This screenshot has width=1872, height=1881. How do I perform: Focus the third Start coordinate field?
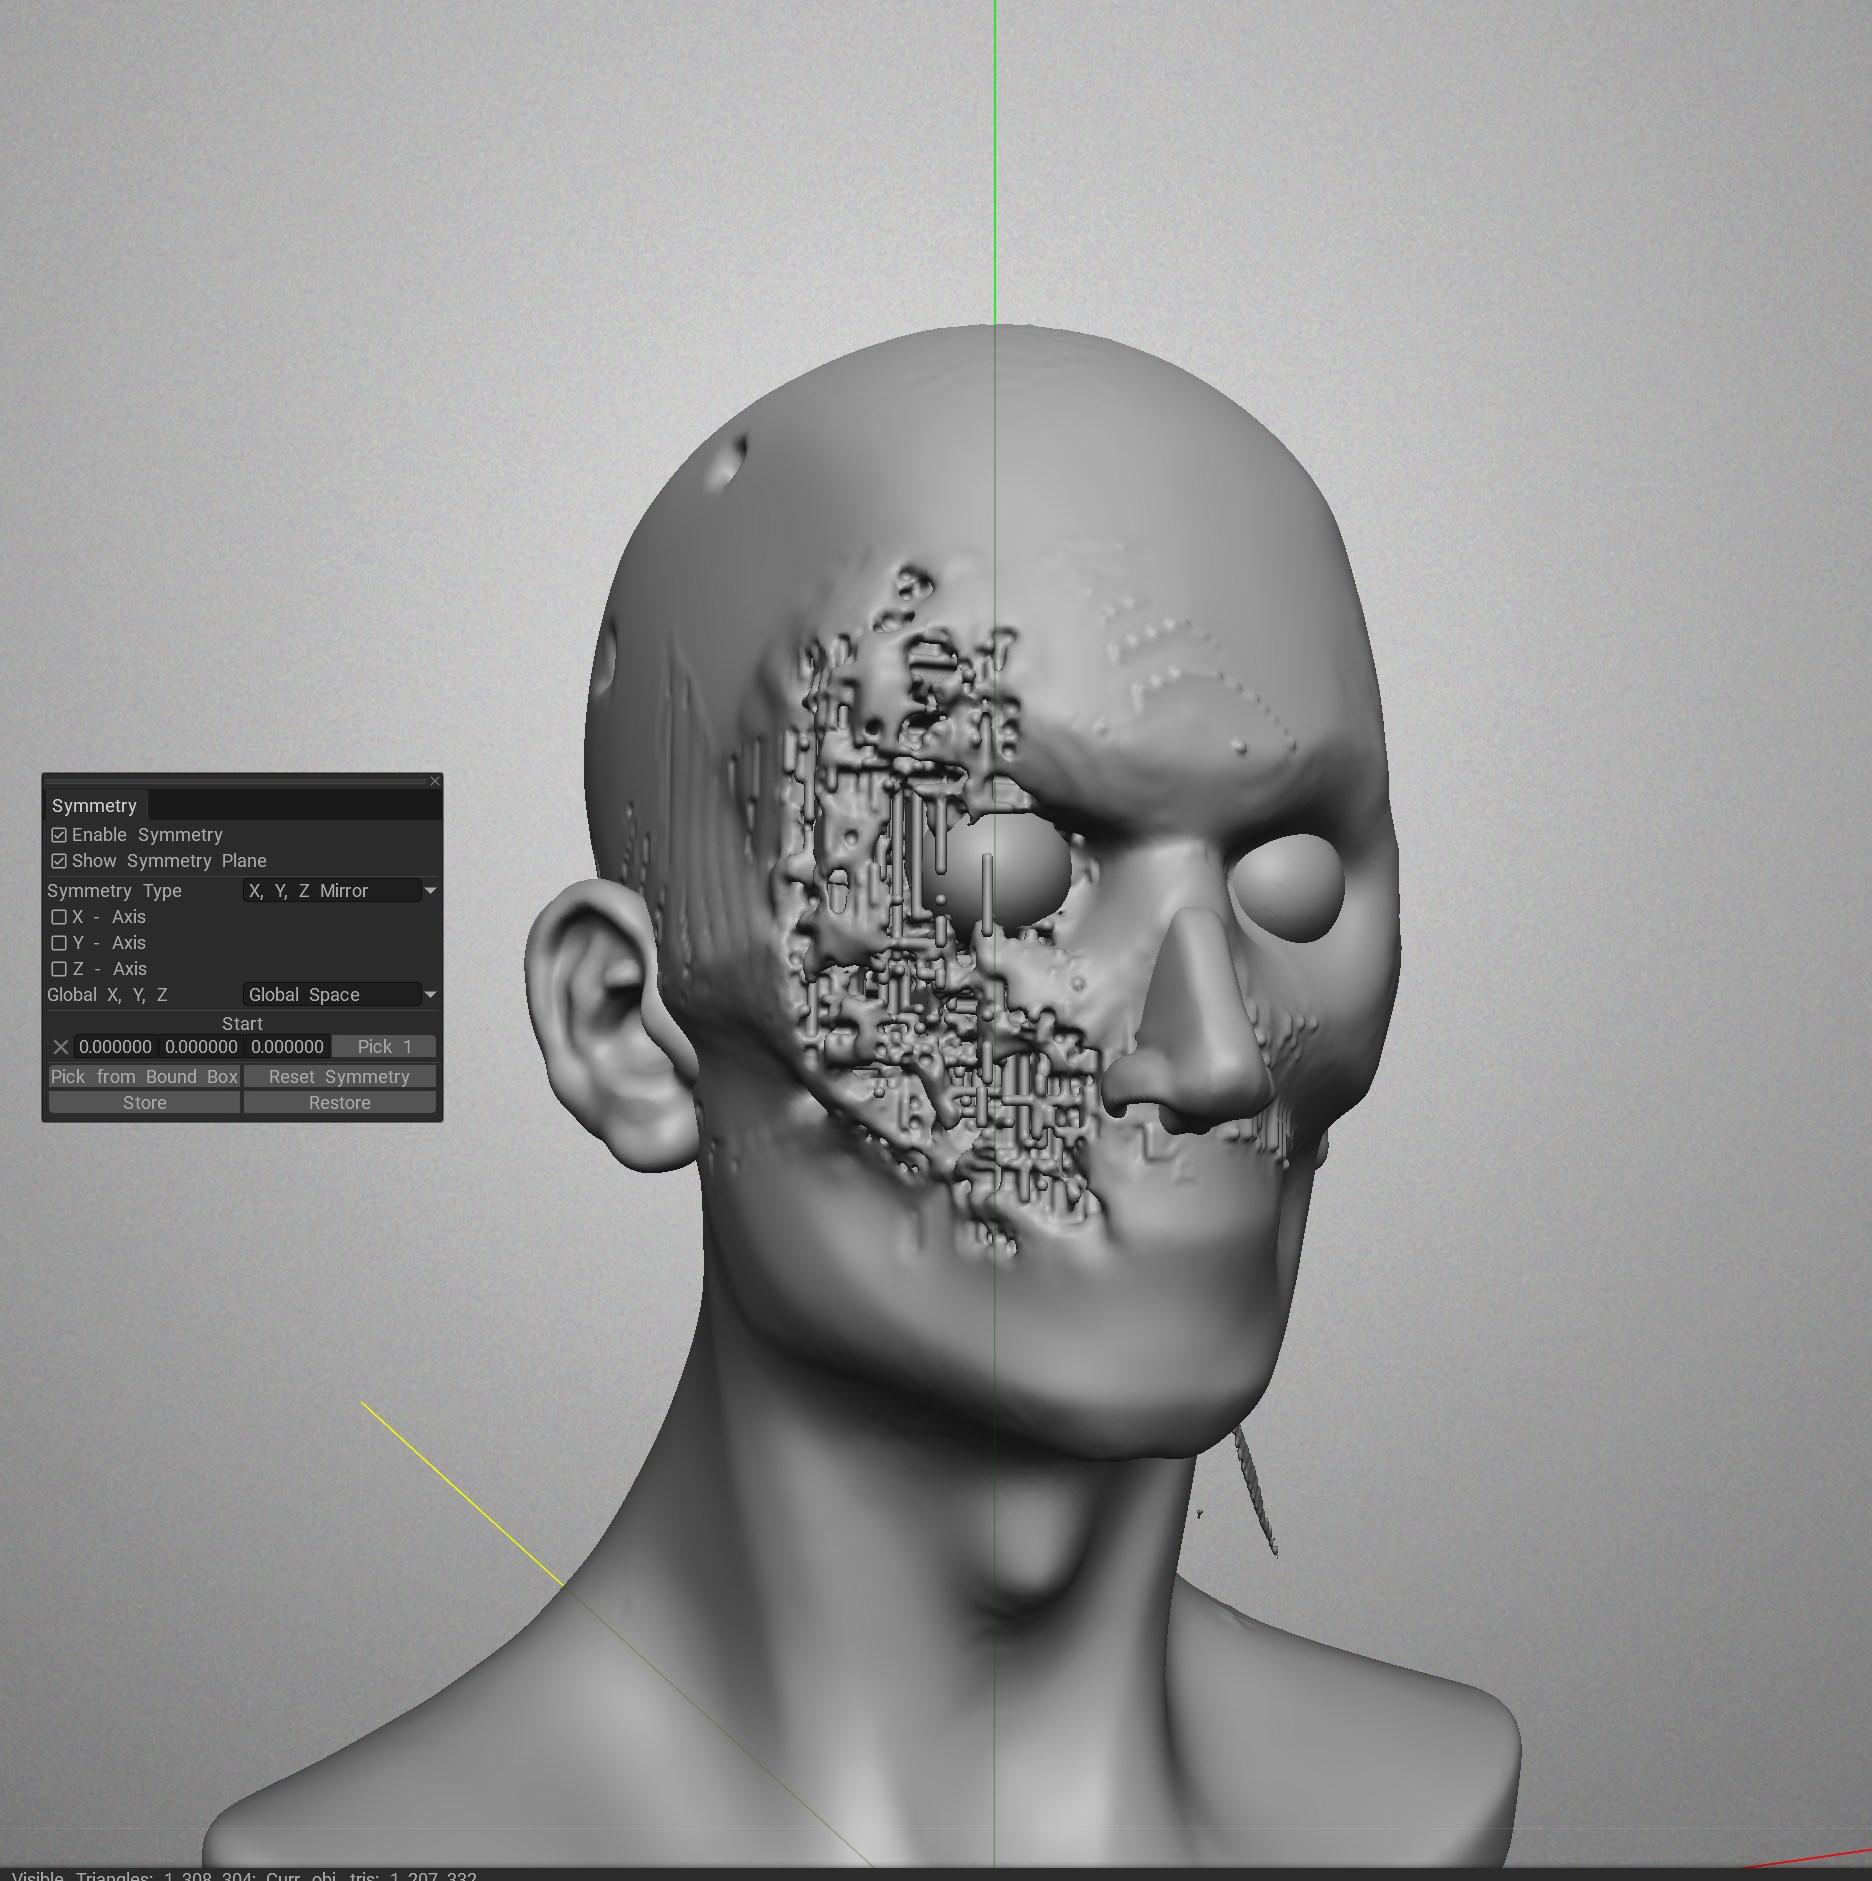[x=287, y=1047]
